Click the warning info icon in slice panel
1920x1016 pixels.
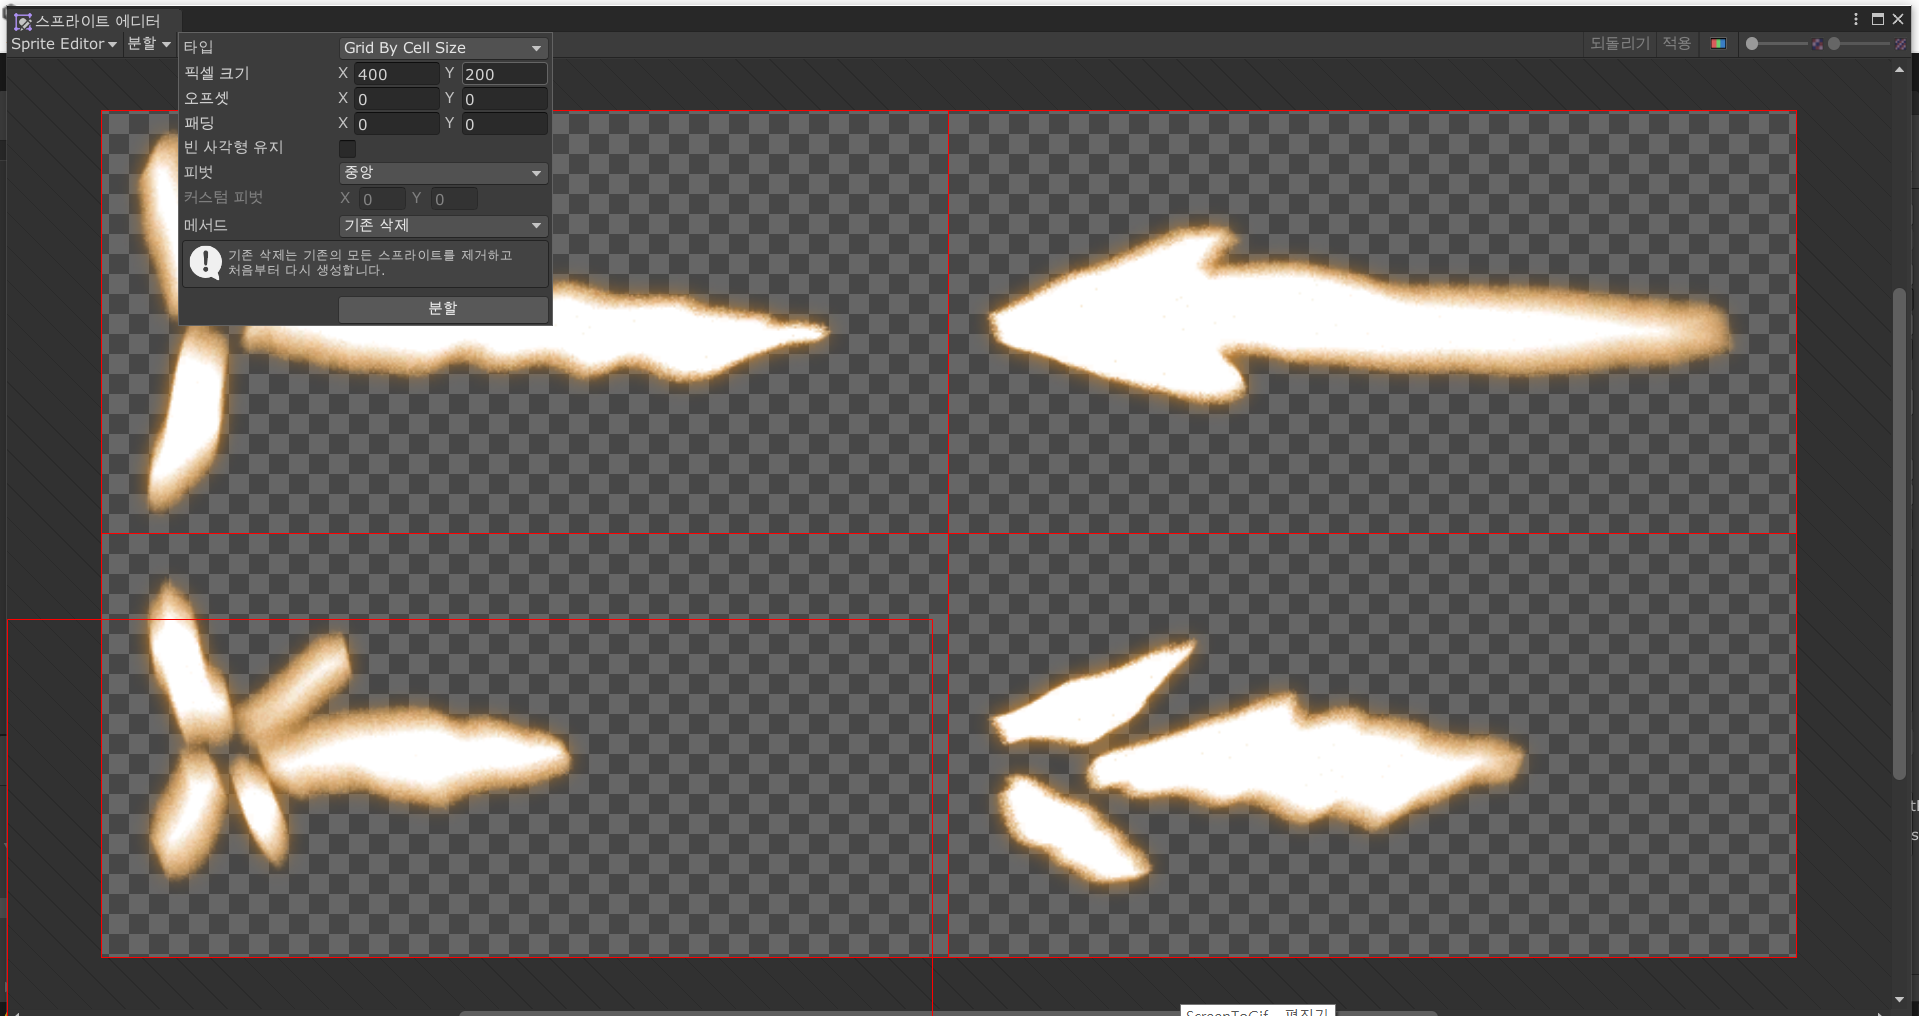[x=206, y=263]
